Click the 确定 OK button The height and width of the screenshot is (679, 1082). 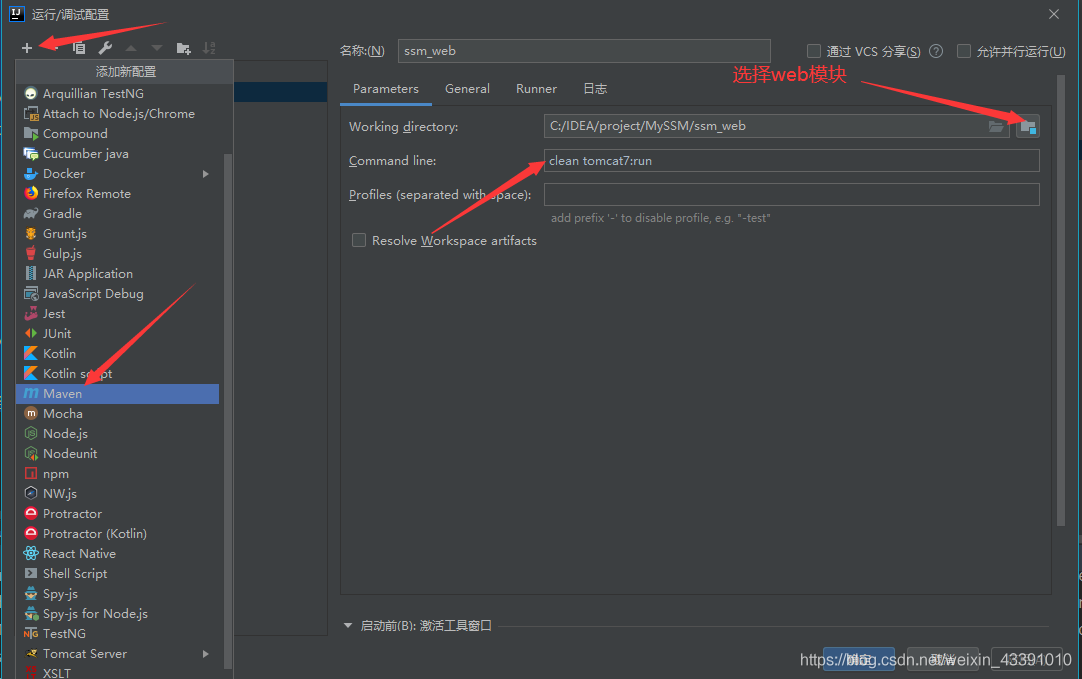pos(858,659)
